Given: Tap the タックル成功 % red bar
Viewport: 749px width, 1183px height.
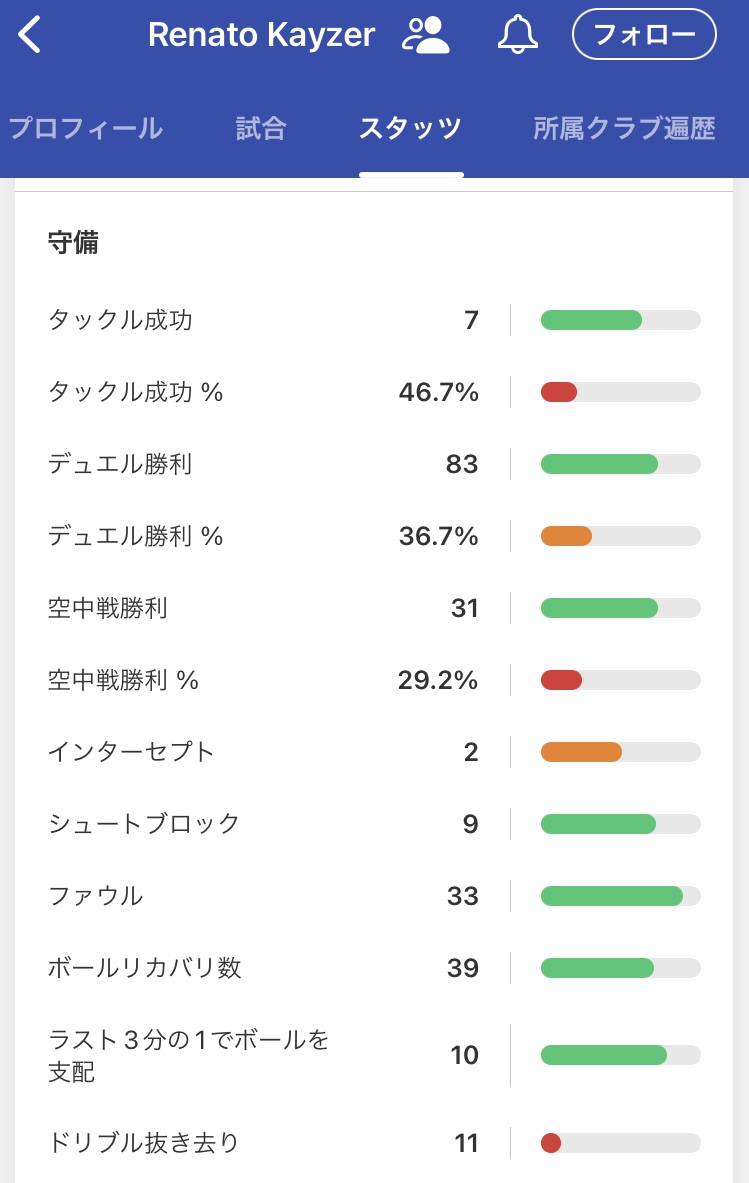Looking at the screenshot, I should [560, 392].
